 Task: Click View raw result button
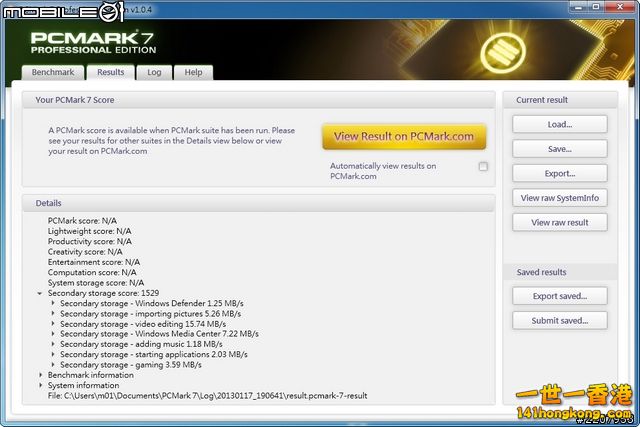pos(559,222)
